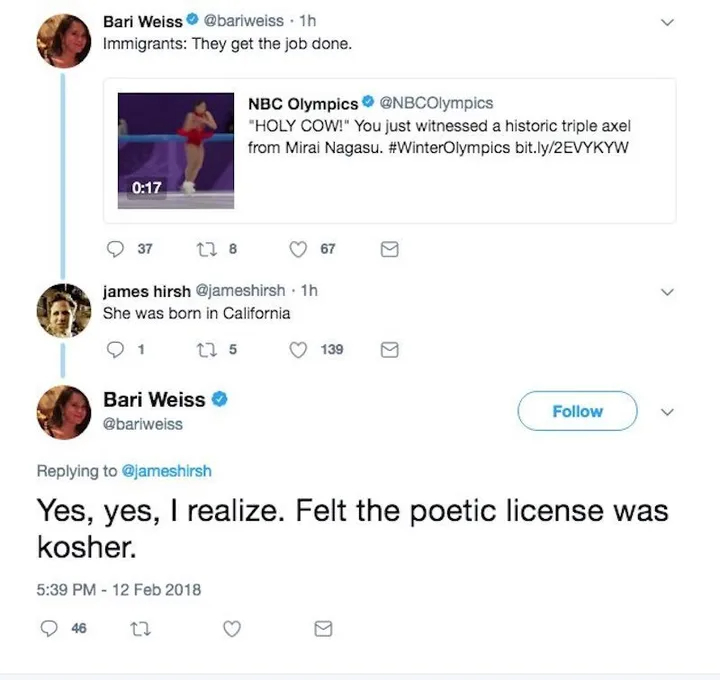
Task: Send original tweet via direct message
Action: 390,250
